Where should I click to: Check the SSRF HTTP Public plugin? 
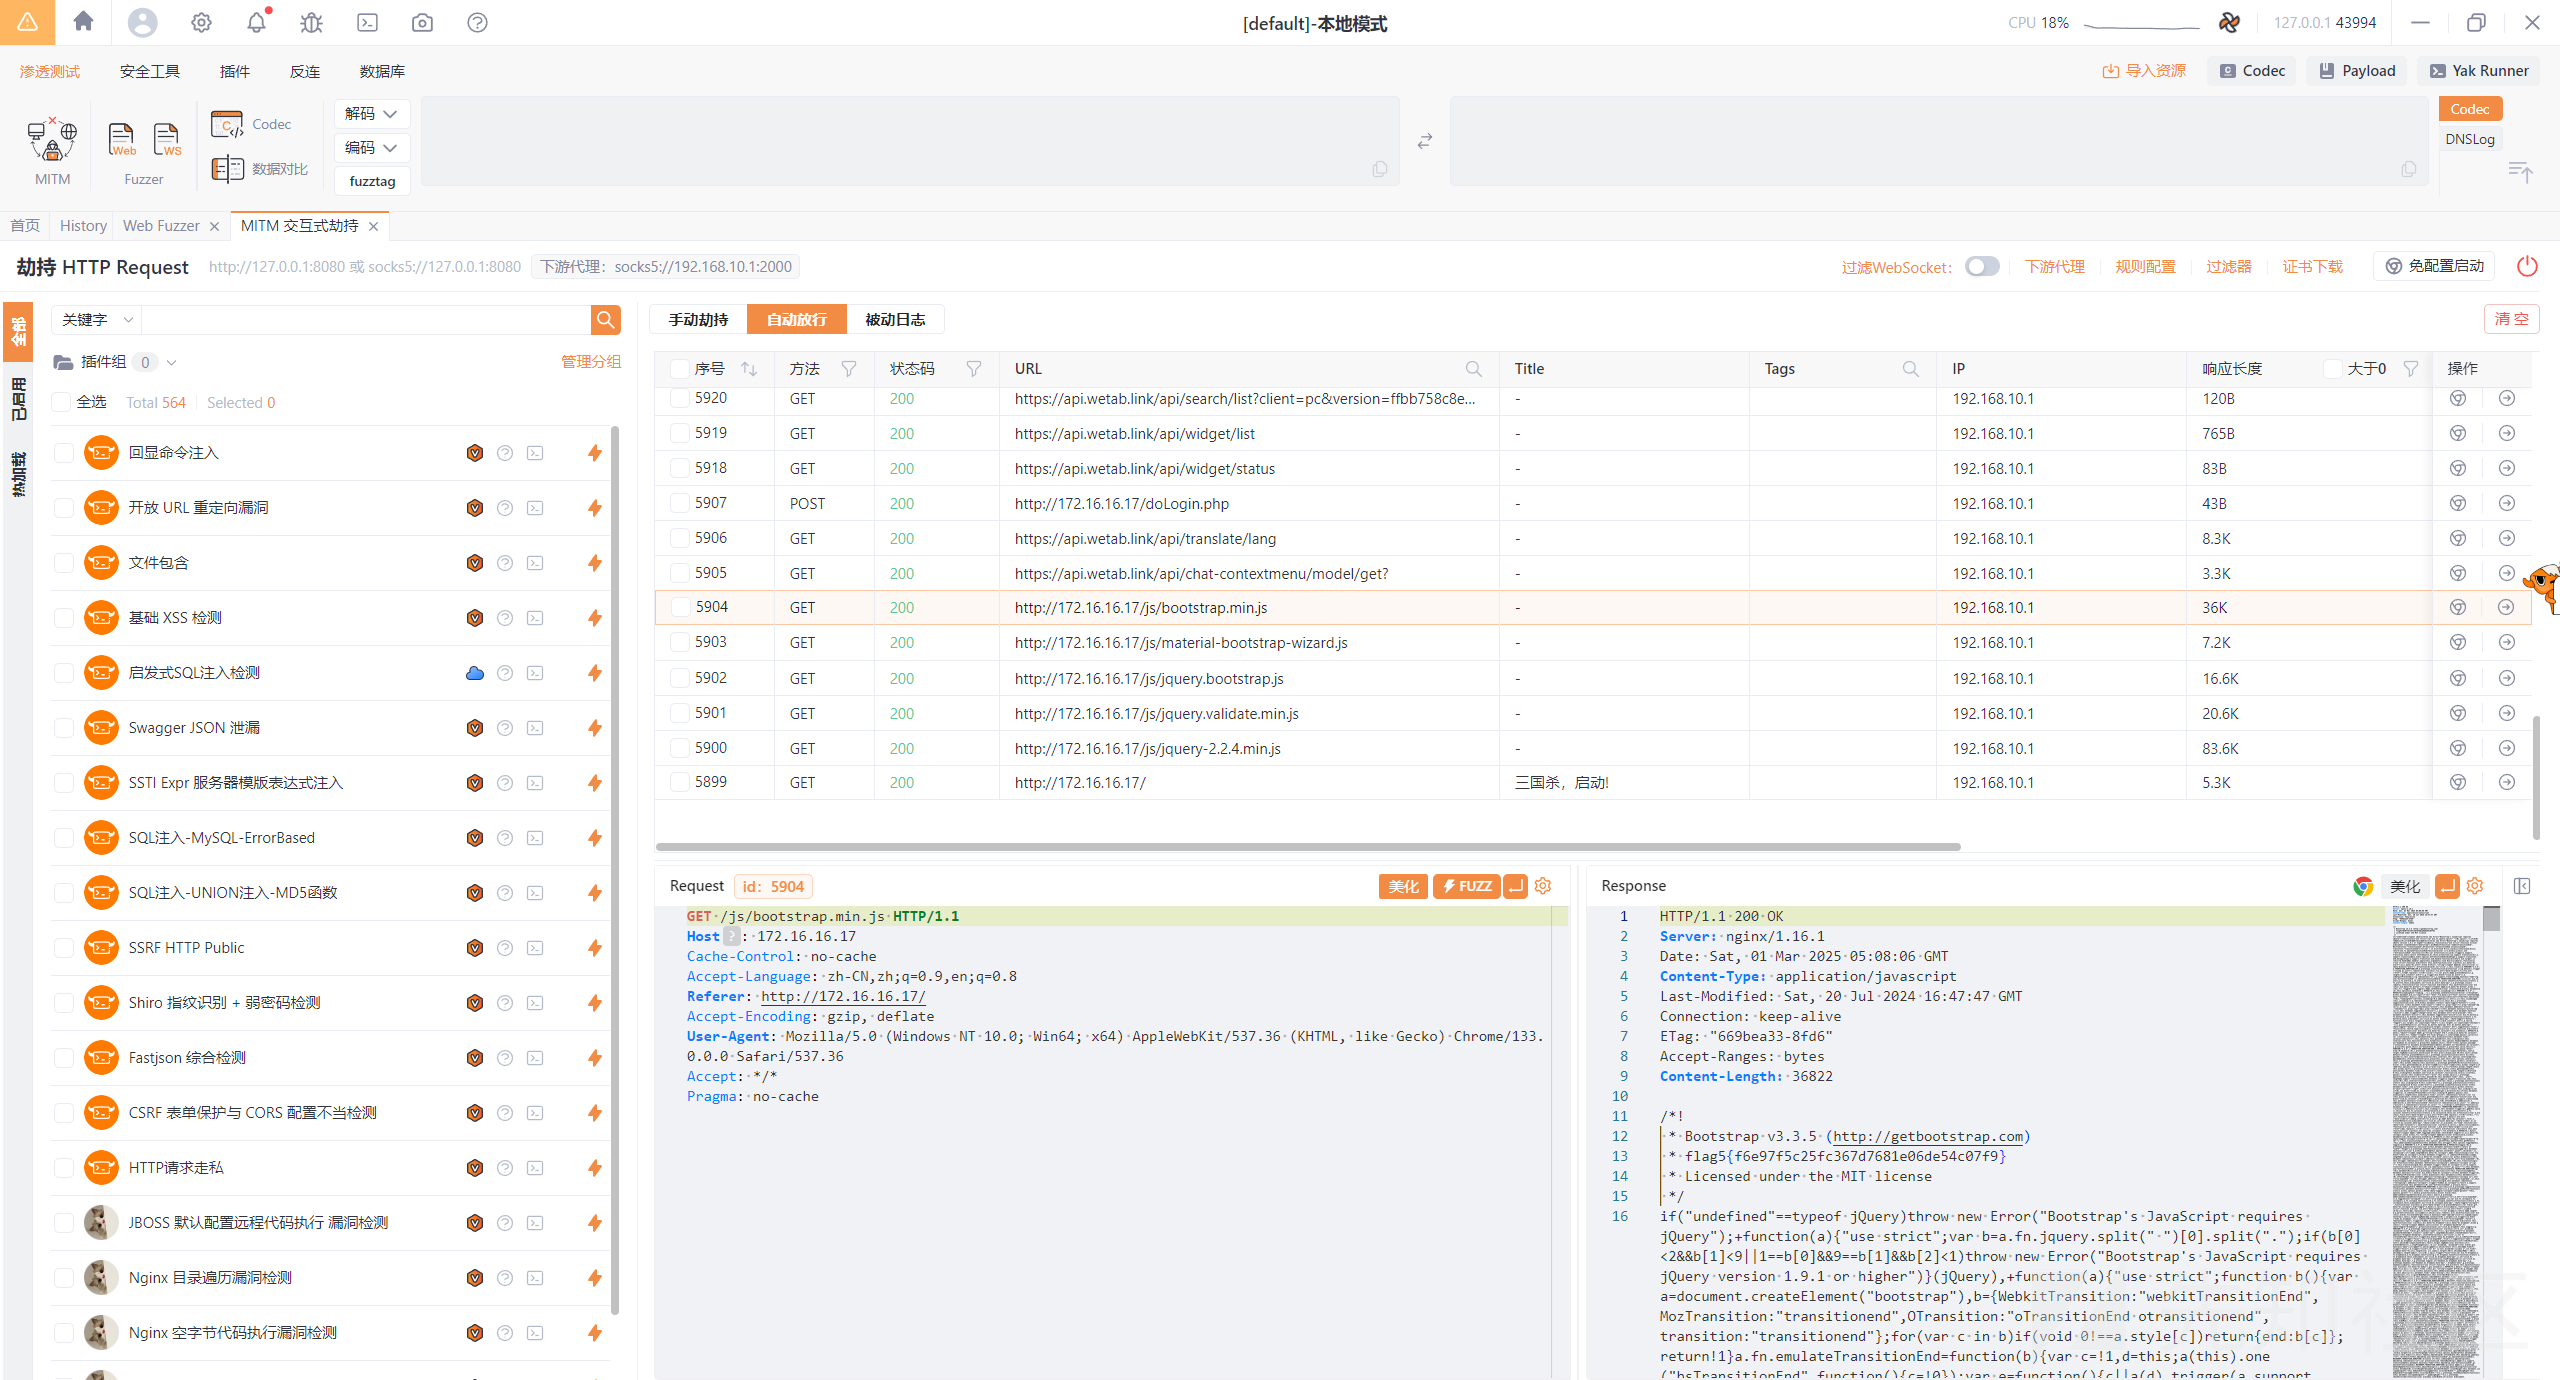pyautogui.click(x=64, y=948)
